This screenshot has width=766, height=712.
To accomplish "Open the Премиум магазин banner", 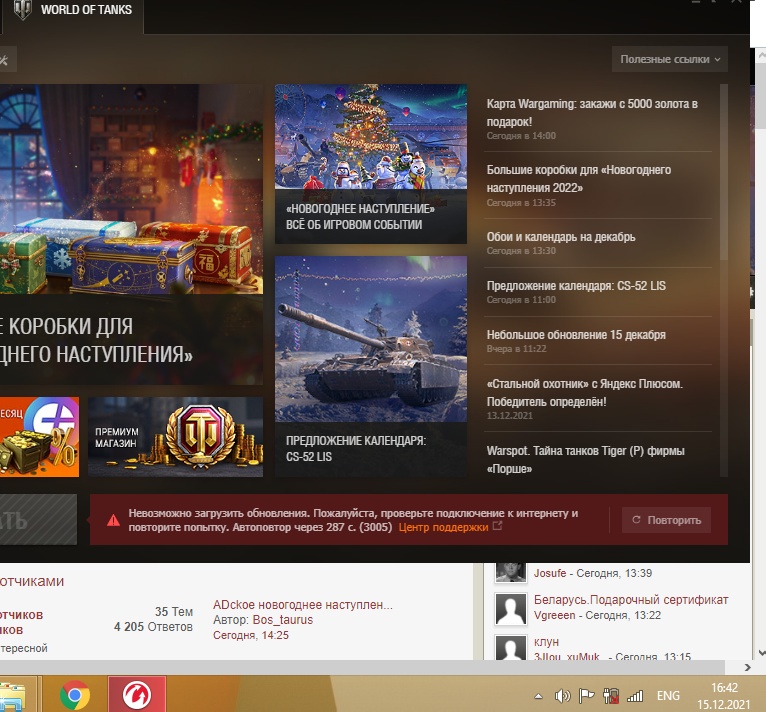I will click(x=175, y=437).
